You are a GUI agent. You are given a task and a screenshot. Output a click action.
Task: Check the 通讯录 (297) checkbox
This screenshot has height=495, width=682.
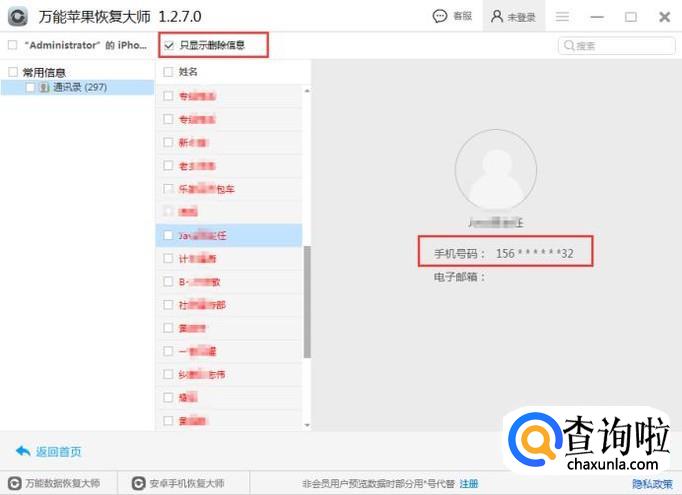click(x=30, y=87)
